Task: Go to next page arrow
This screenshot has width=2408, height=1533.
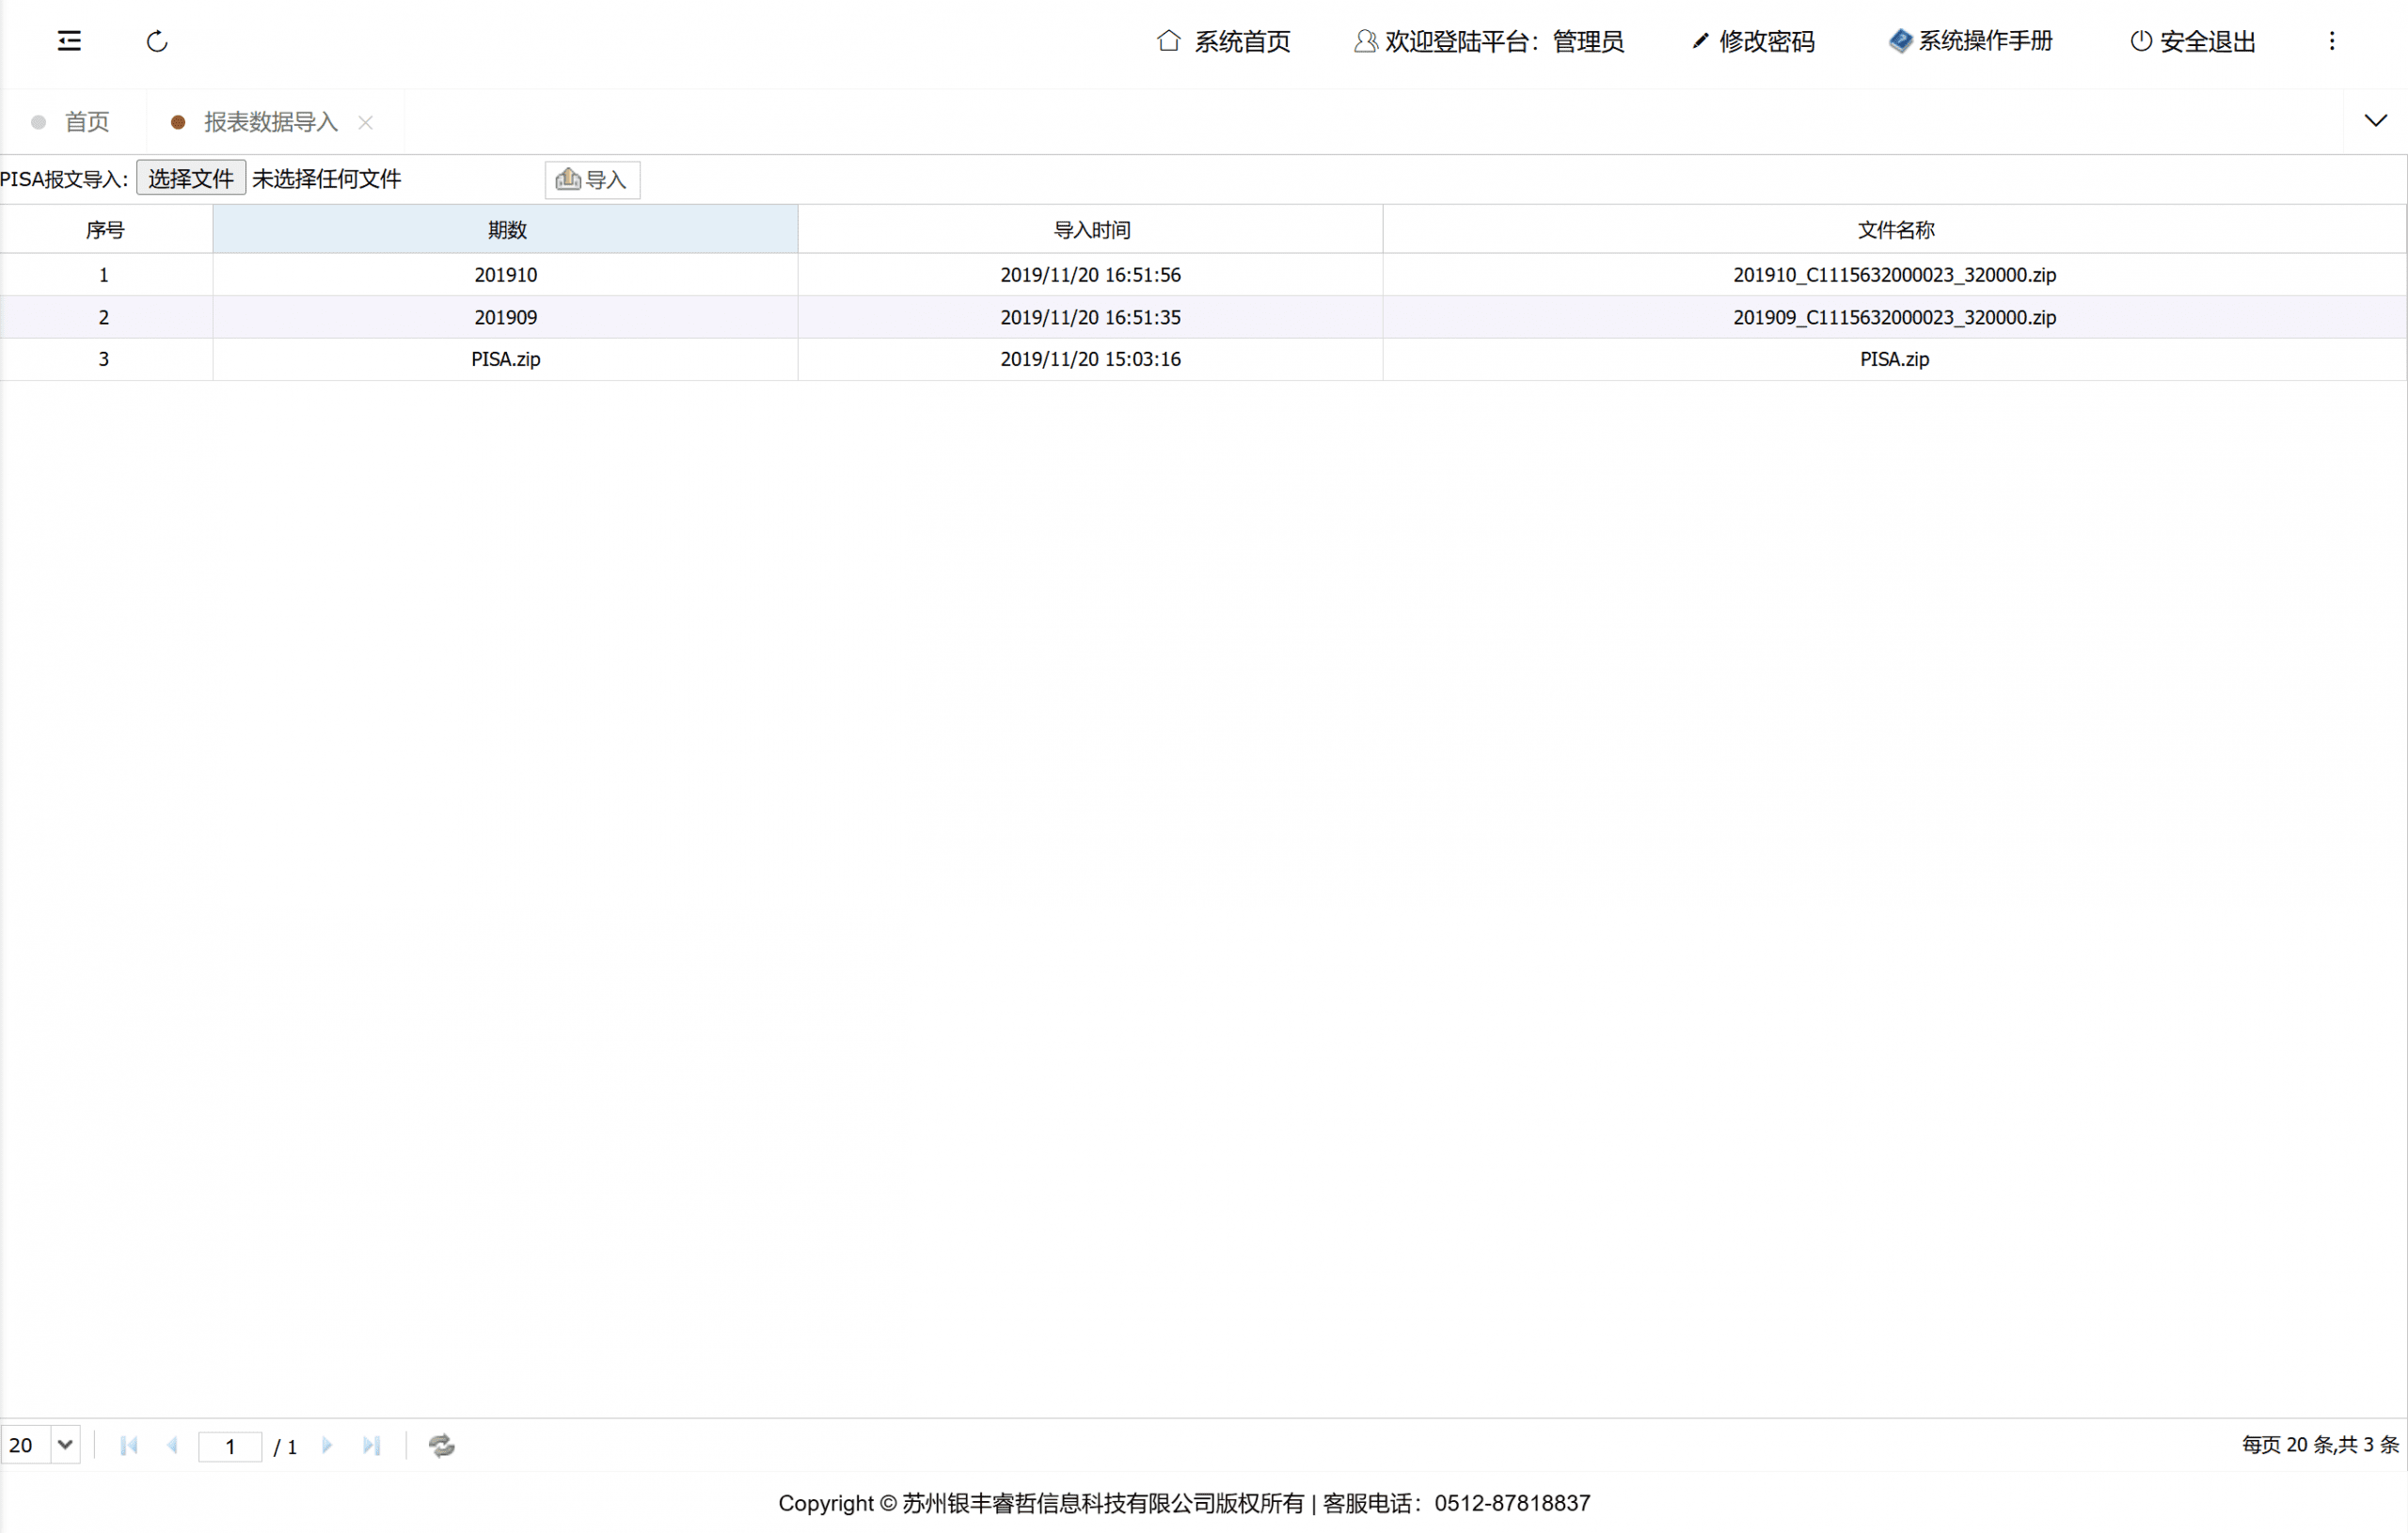Action: point(327,1445)
